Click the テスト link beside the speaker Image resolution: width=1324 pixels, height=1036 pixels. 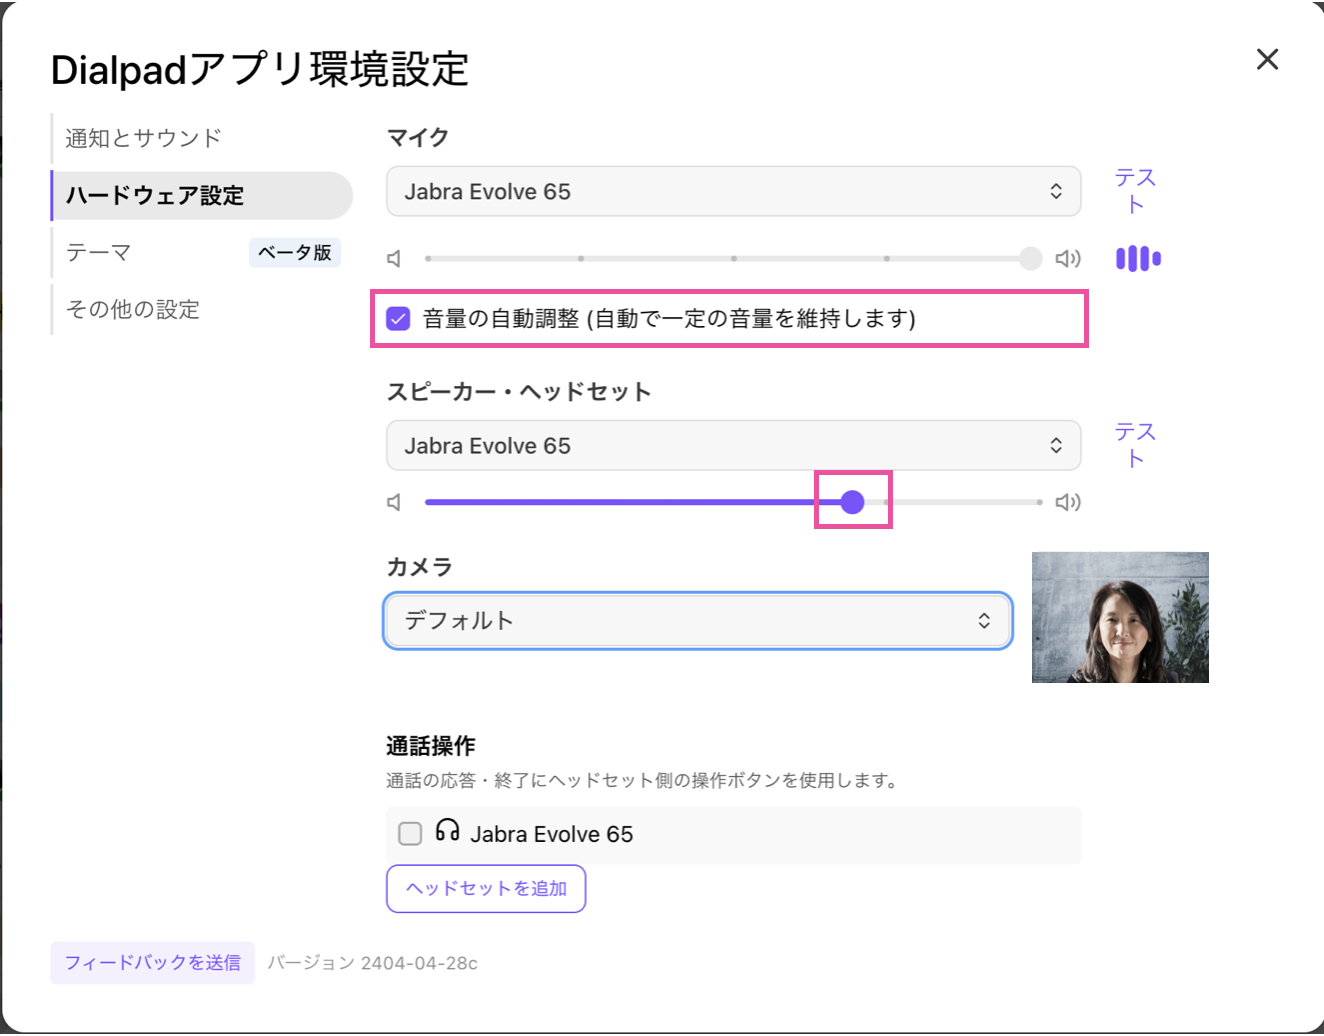point(1135,445)
